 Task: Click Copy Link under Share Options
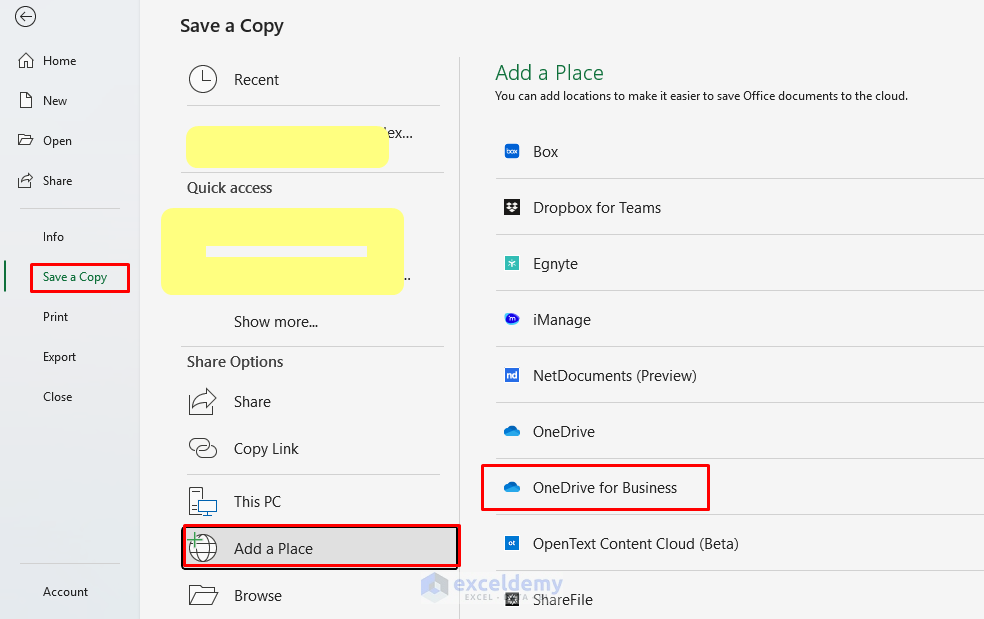click(x=266, y=450)
